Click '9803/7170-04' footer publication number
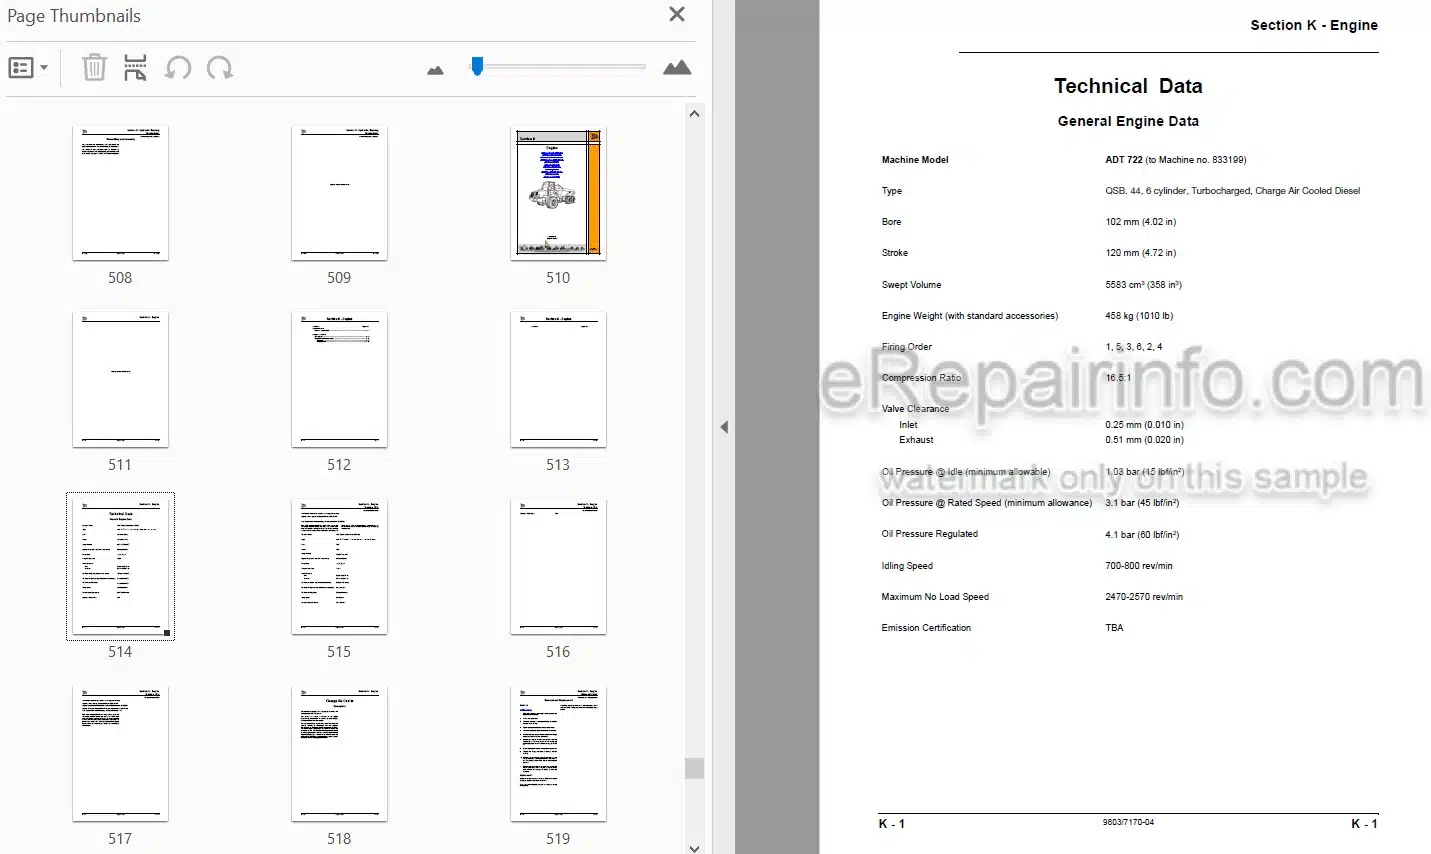 coord(1128,822)
